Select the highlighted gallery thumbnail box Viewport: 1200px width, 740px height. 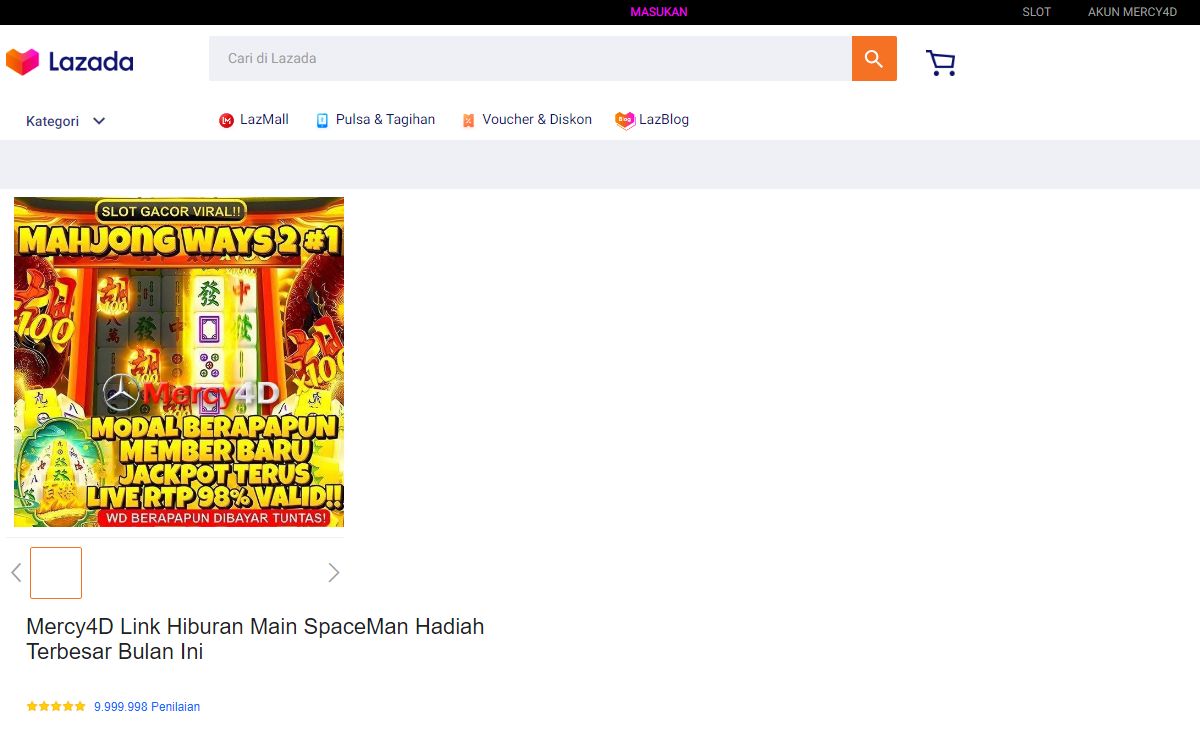[56, 573]
